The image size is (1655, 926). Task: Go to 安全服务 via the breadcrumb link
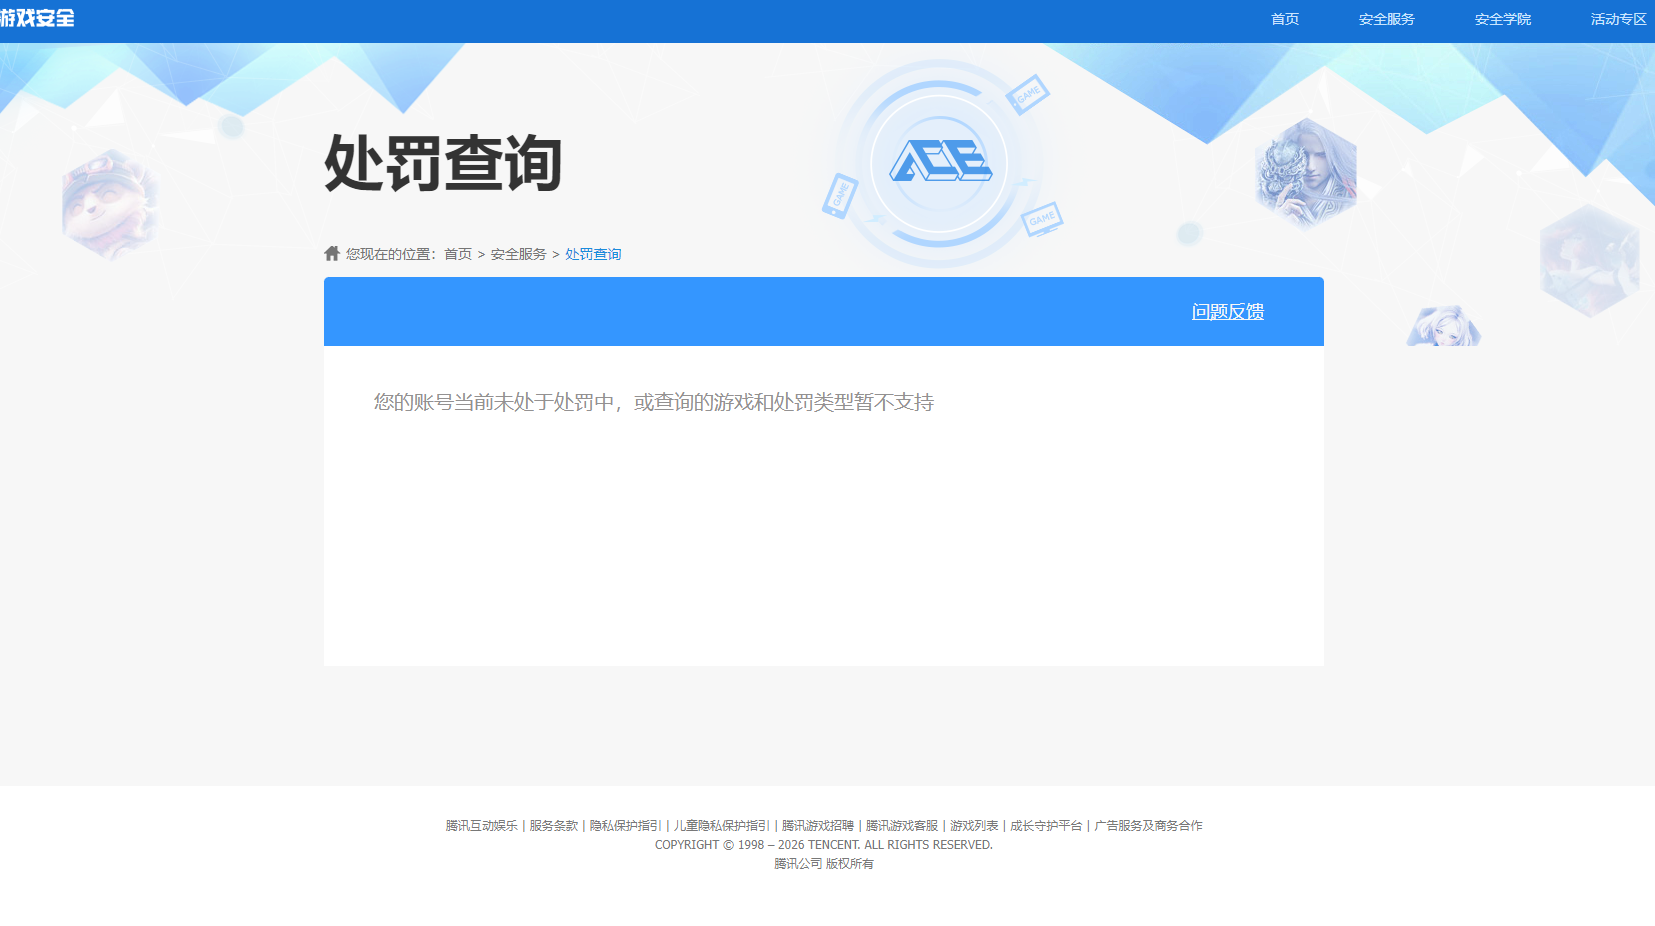tap(518, 254)
